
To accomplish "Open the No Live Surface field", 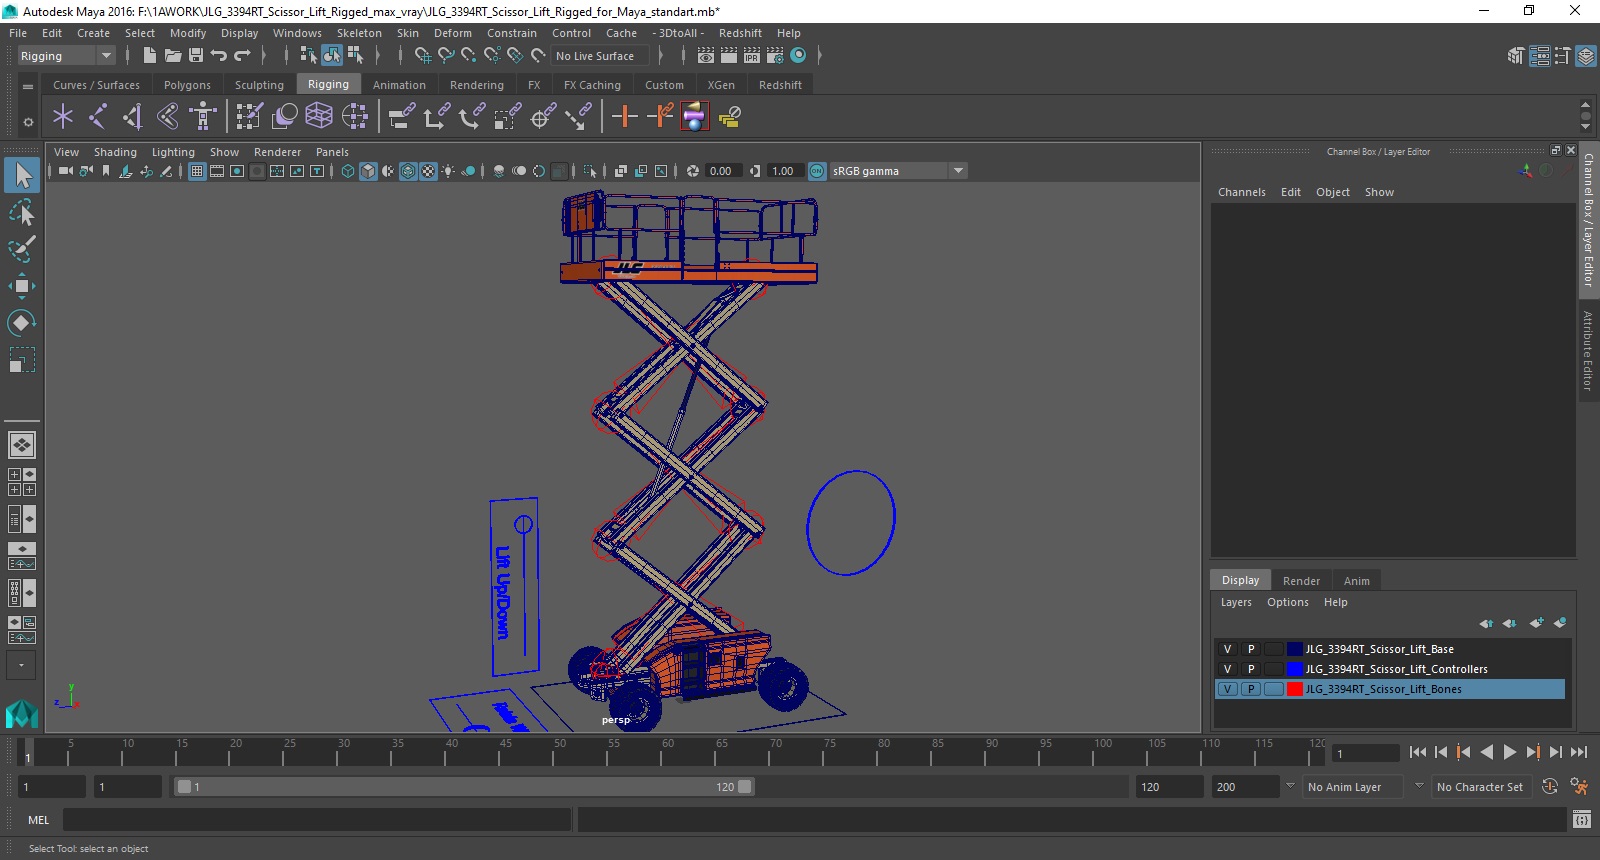I will coord(600,56).
